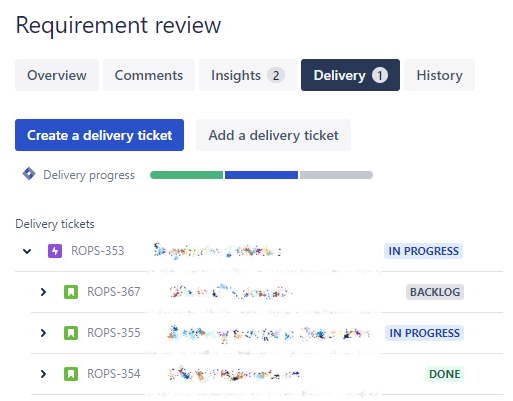Click the Jira diamond icon beside Delivery progress

[29, 174]
